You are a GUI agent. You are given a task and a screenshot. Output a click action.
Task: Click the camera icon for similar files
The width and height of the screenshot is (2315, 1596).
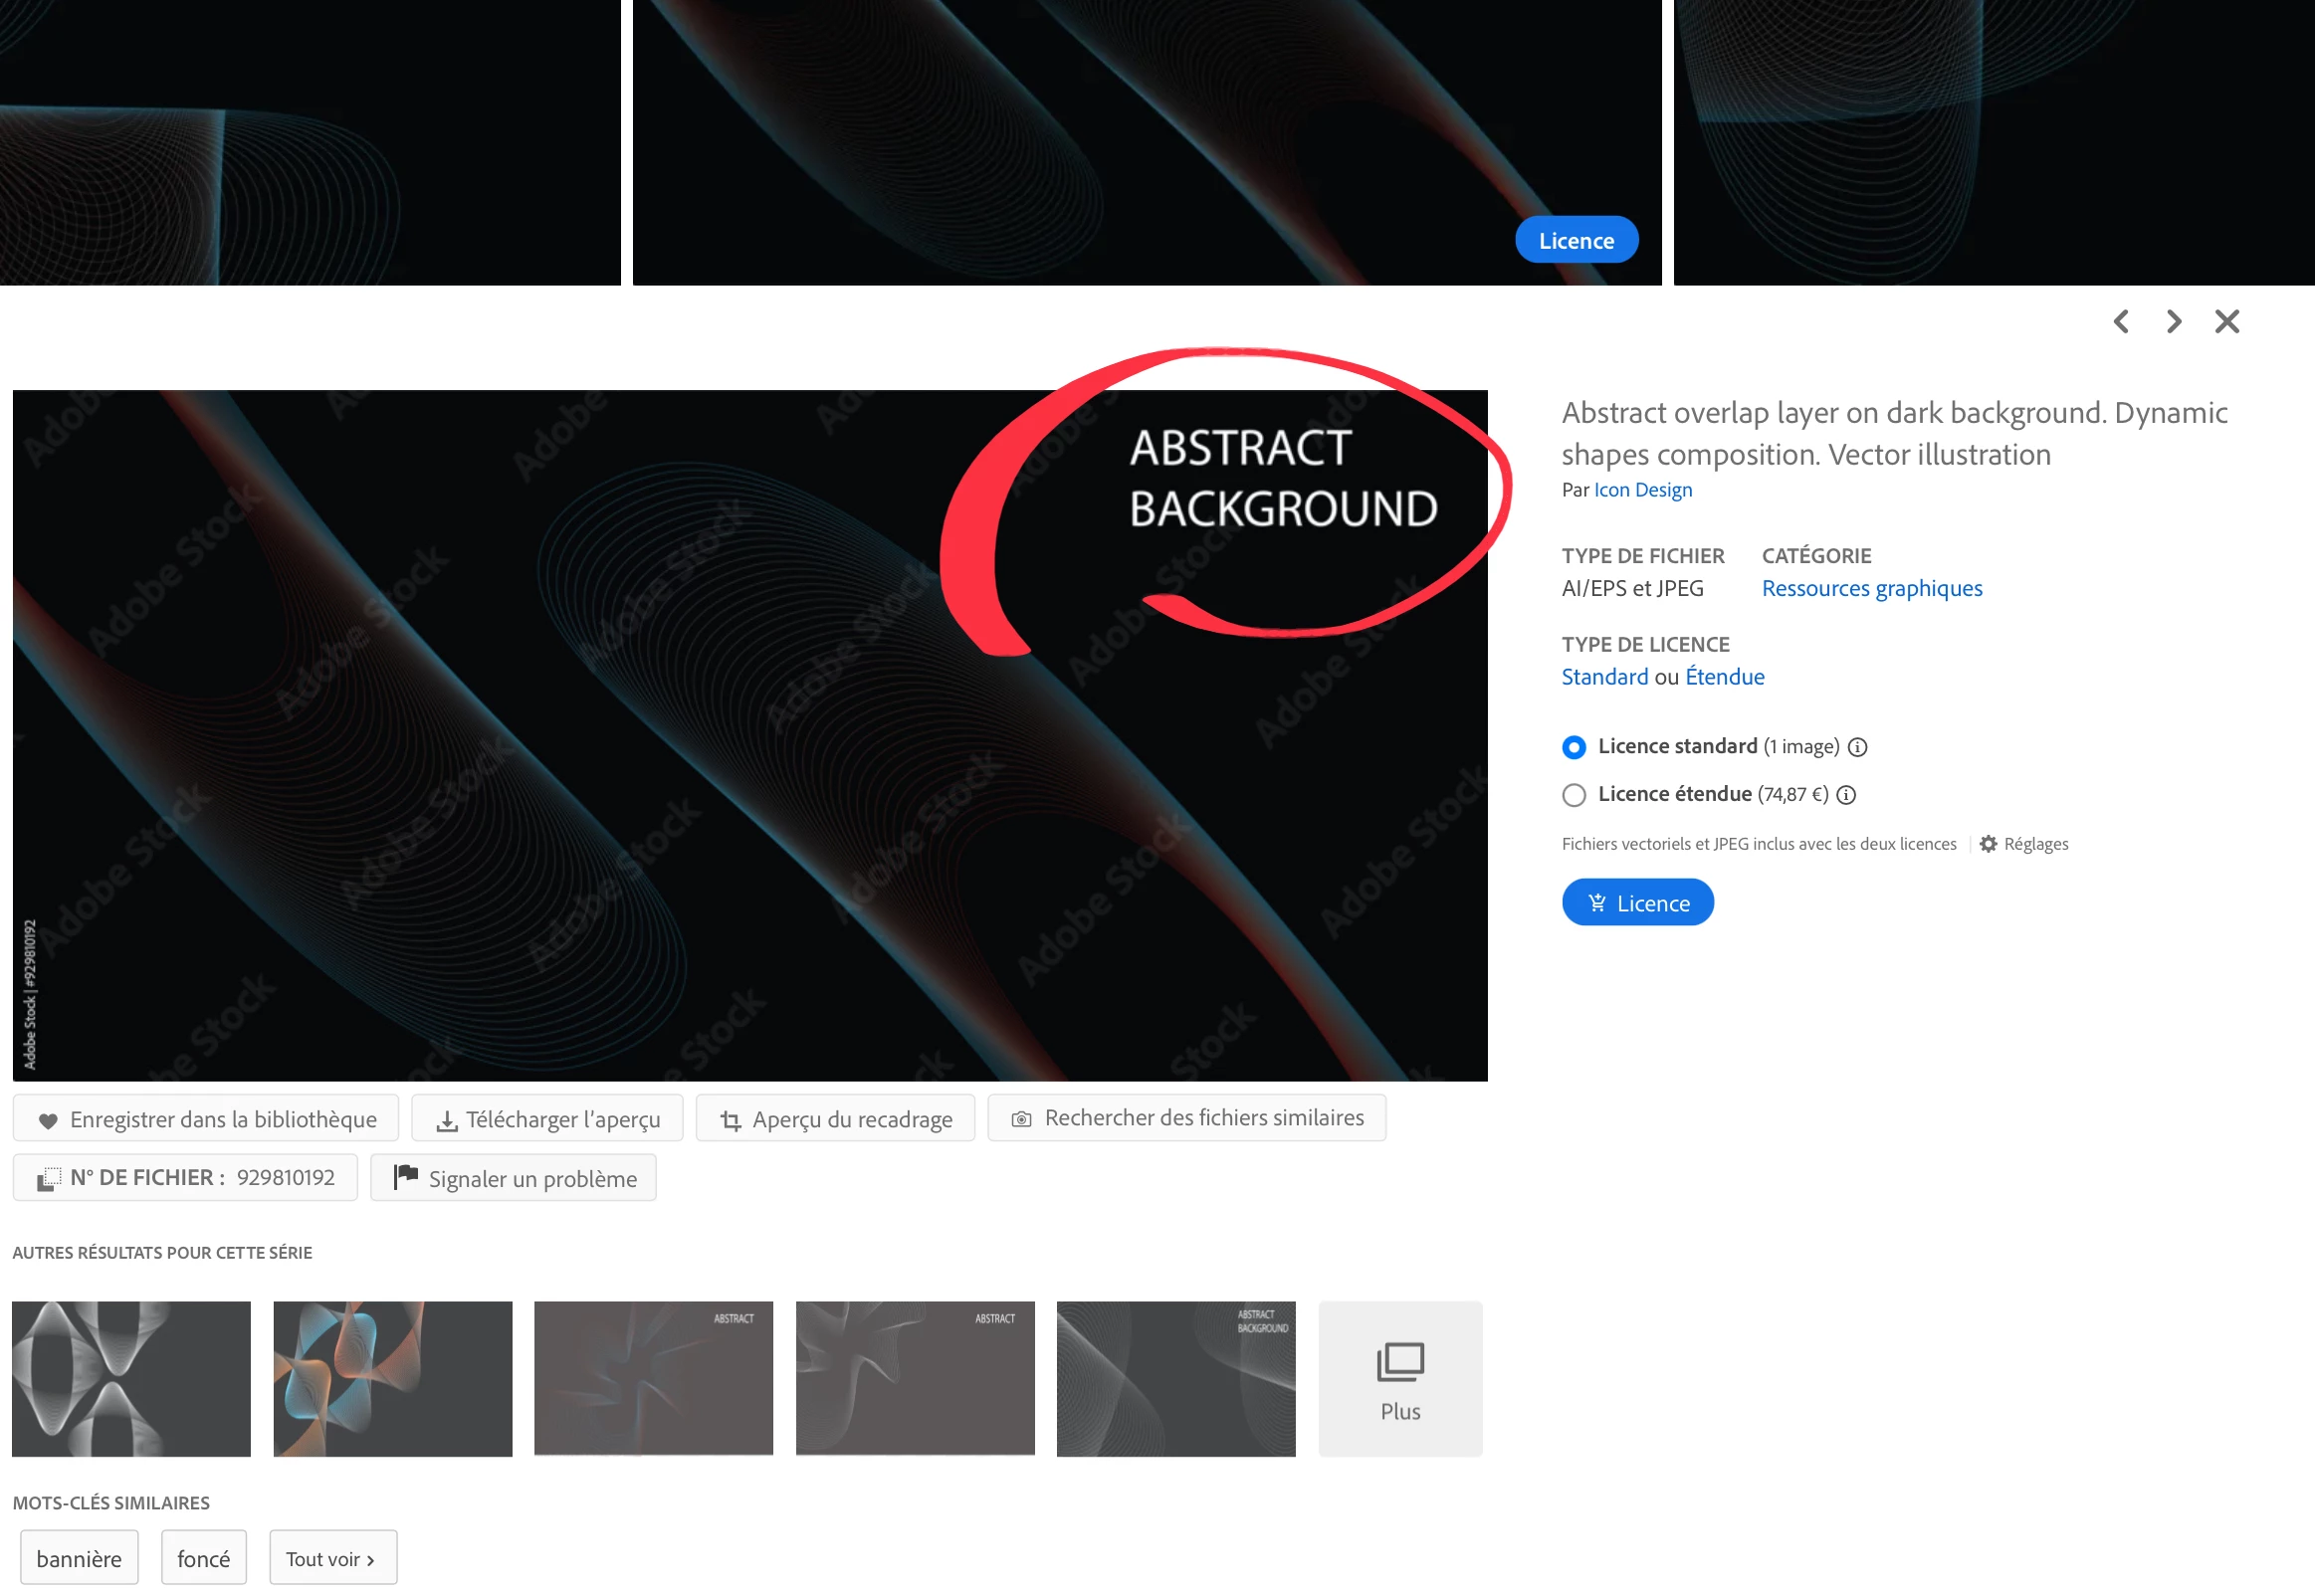coord(1021,1119)
